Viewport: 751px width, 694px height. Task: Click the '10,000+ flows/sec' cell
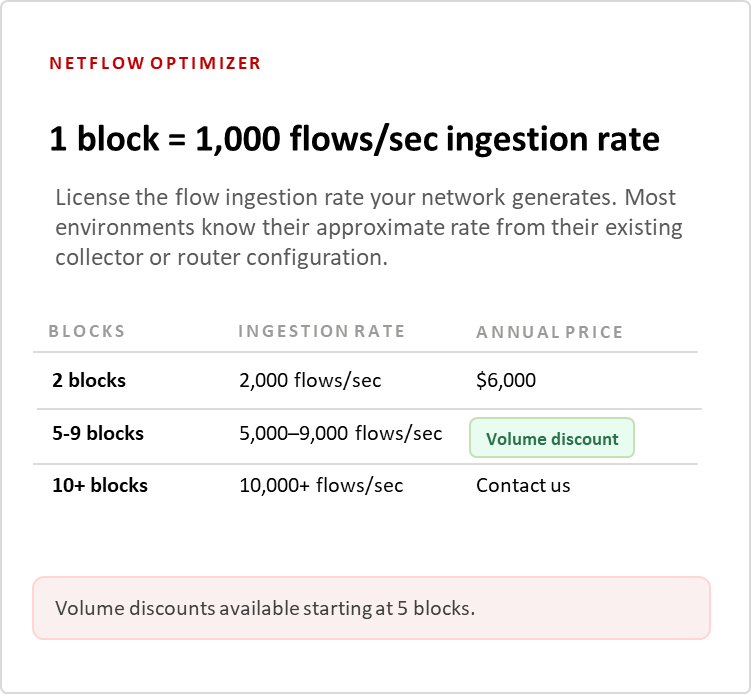pyautogui.click(x=321, y=486)
